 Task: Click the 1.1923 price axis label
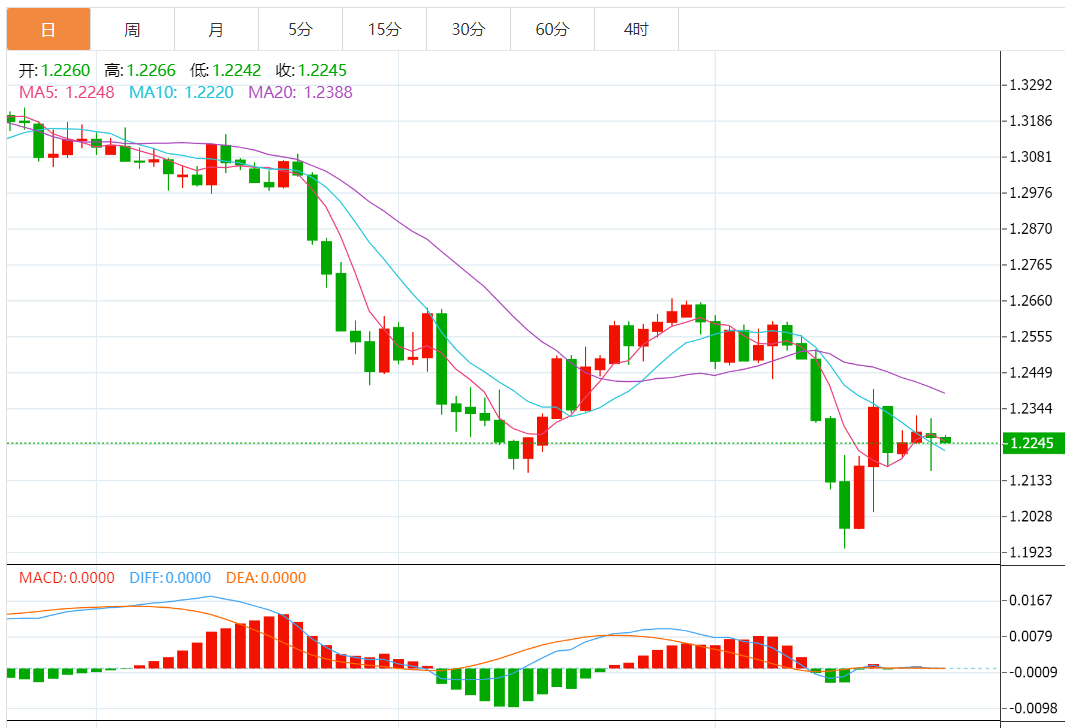1030,553
